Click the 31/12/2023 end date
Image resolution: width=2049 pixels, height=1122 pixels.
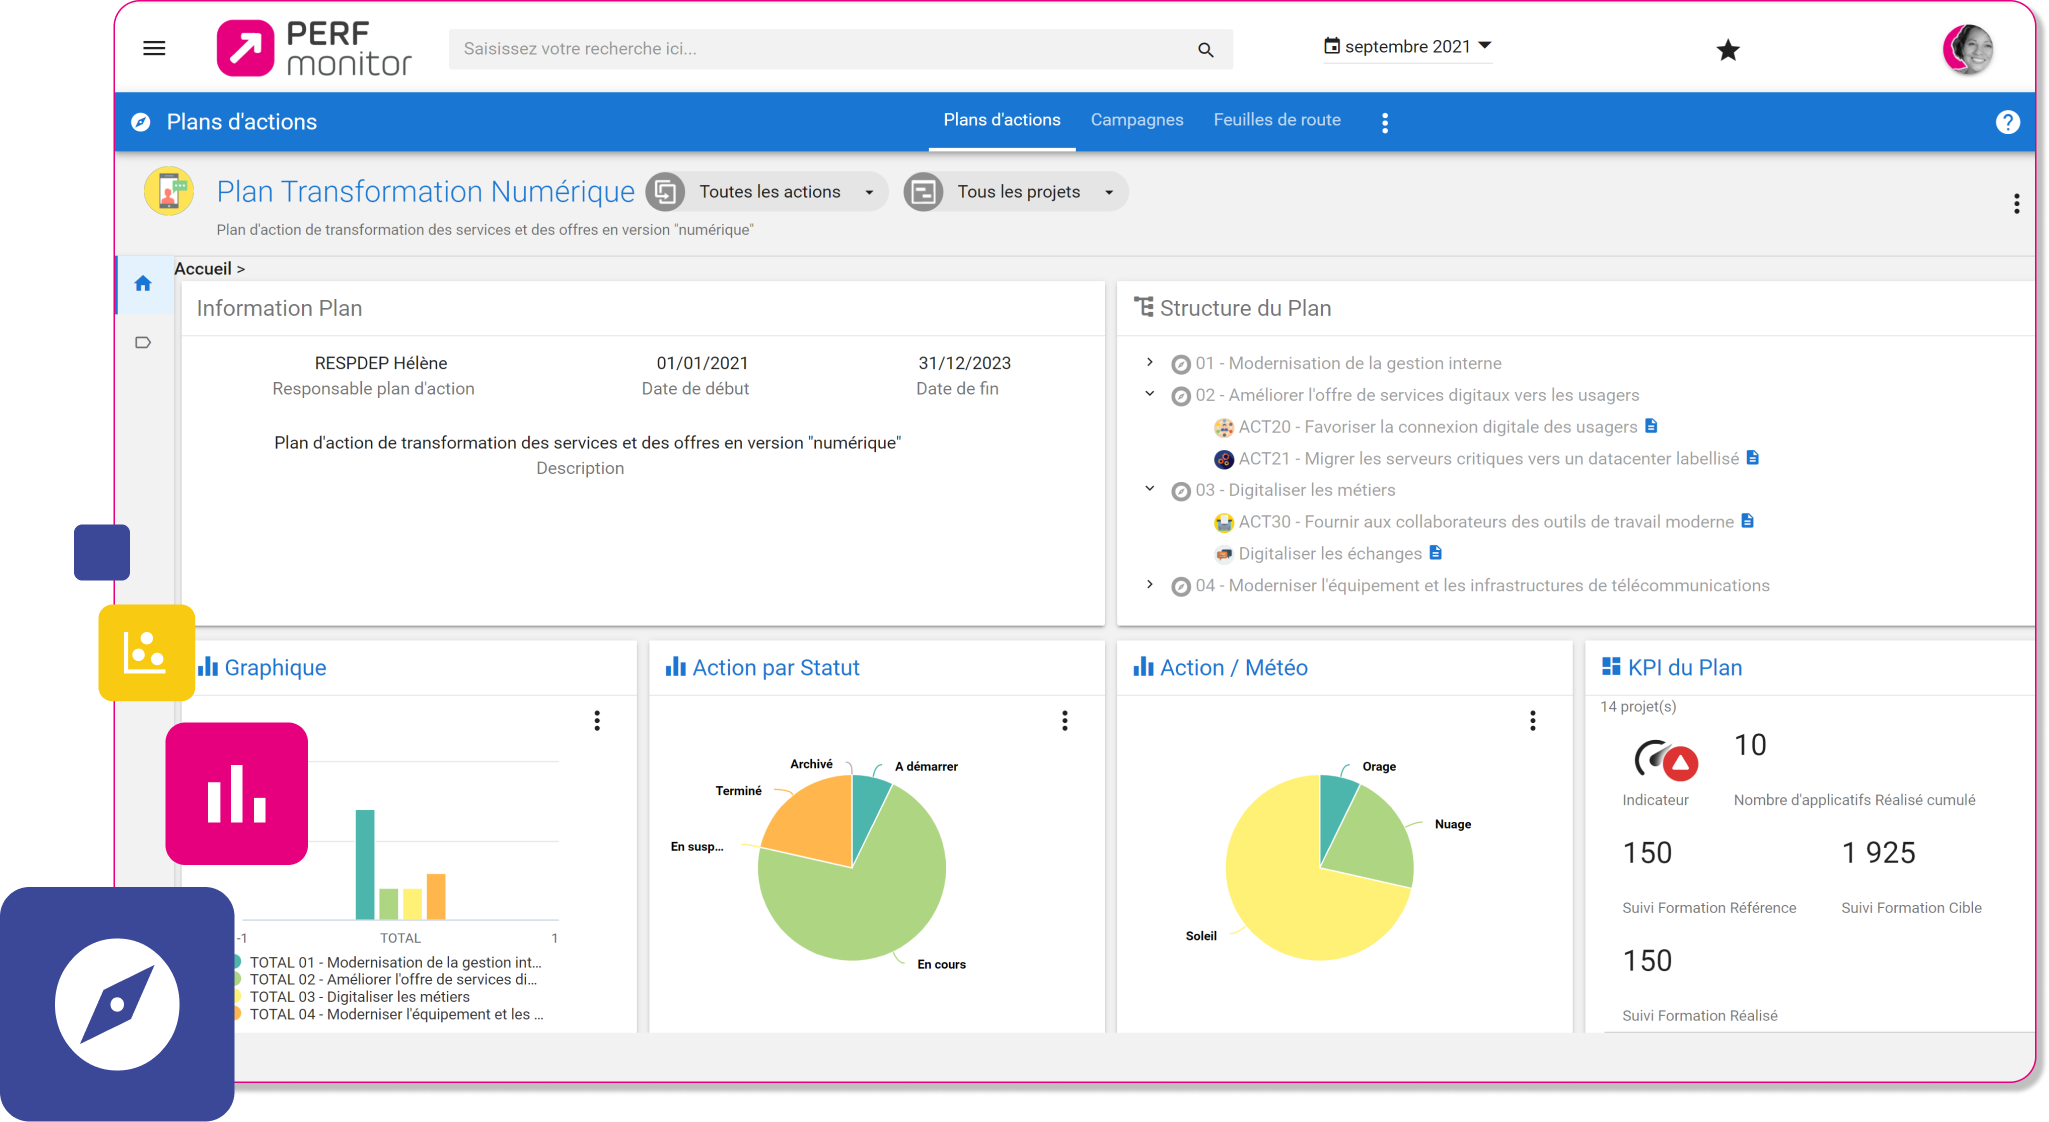click(x=965, y=363)
